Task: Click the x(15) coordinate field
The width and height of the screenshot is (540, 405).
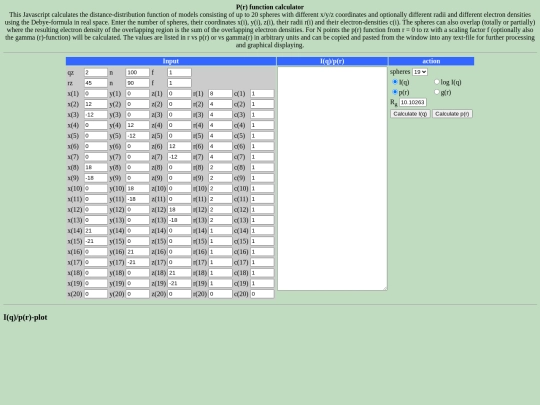Action: pos(96,241)
